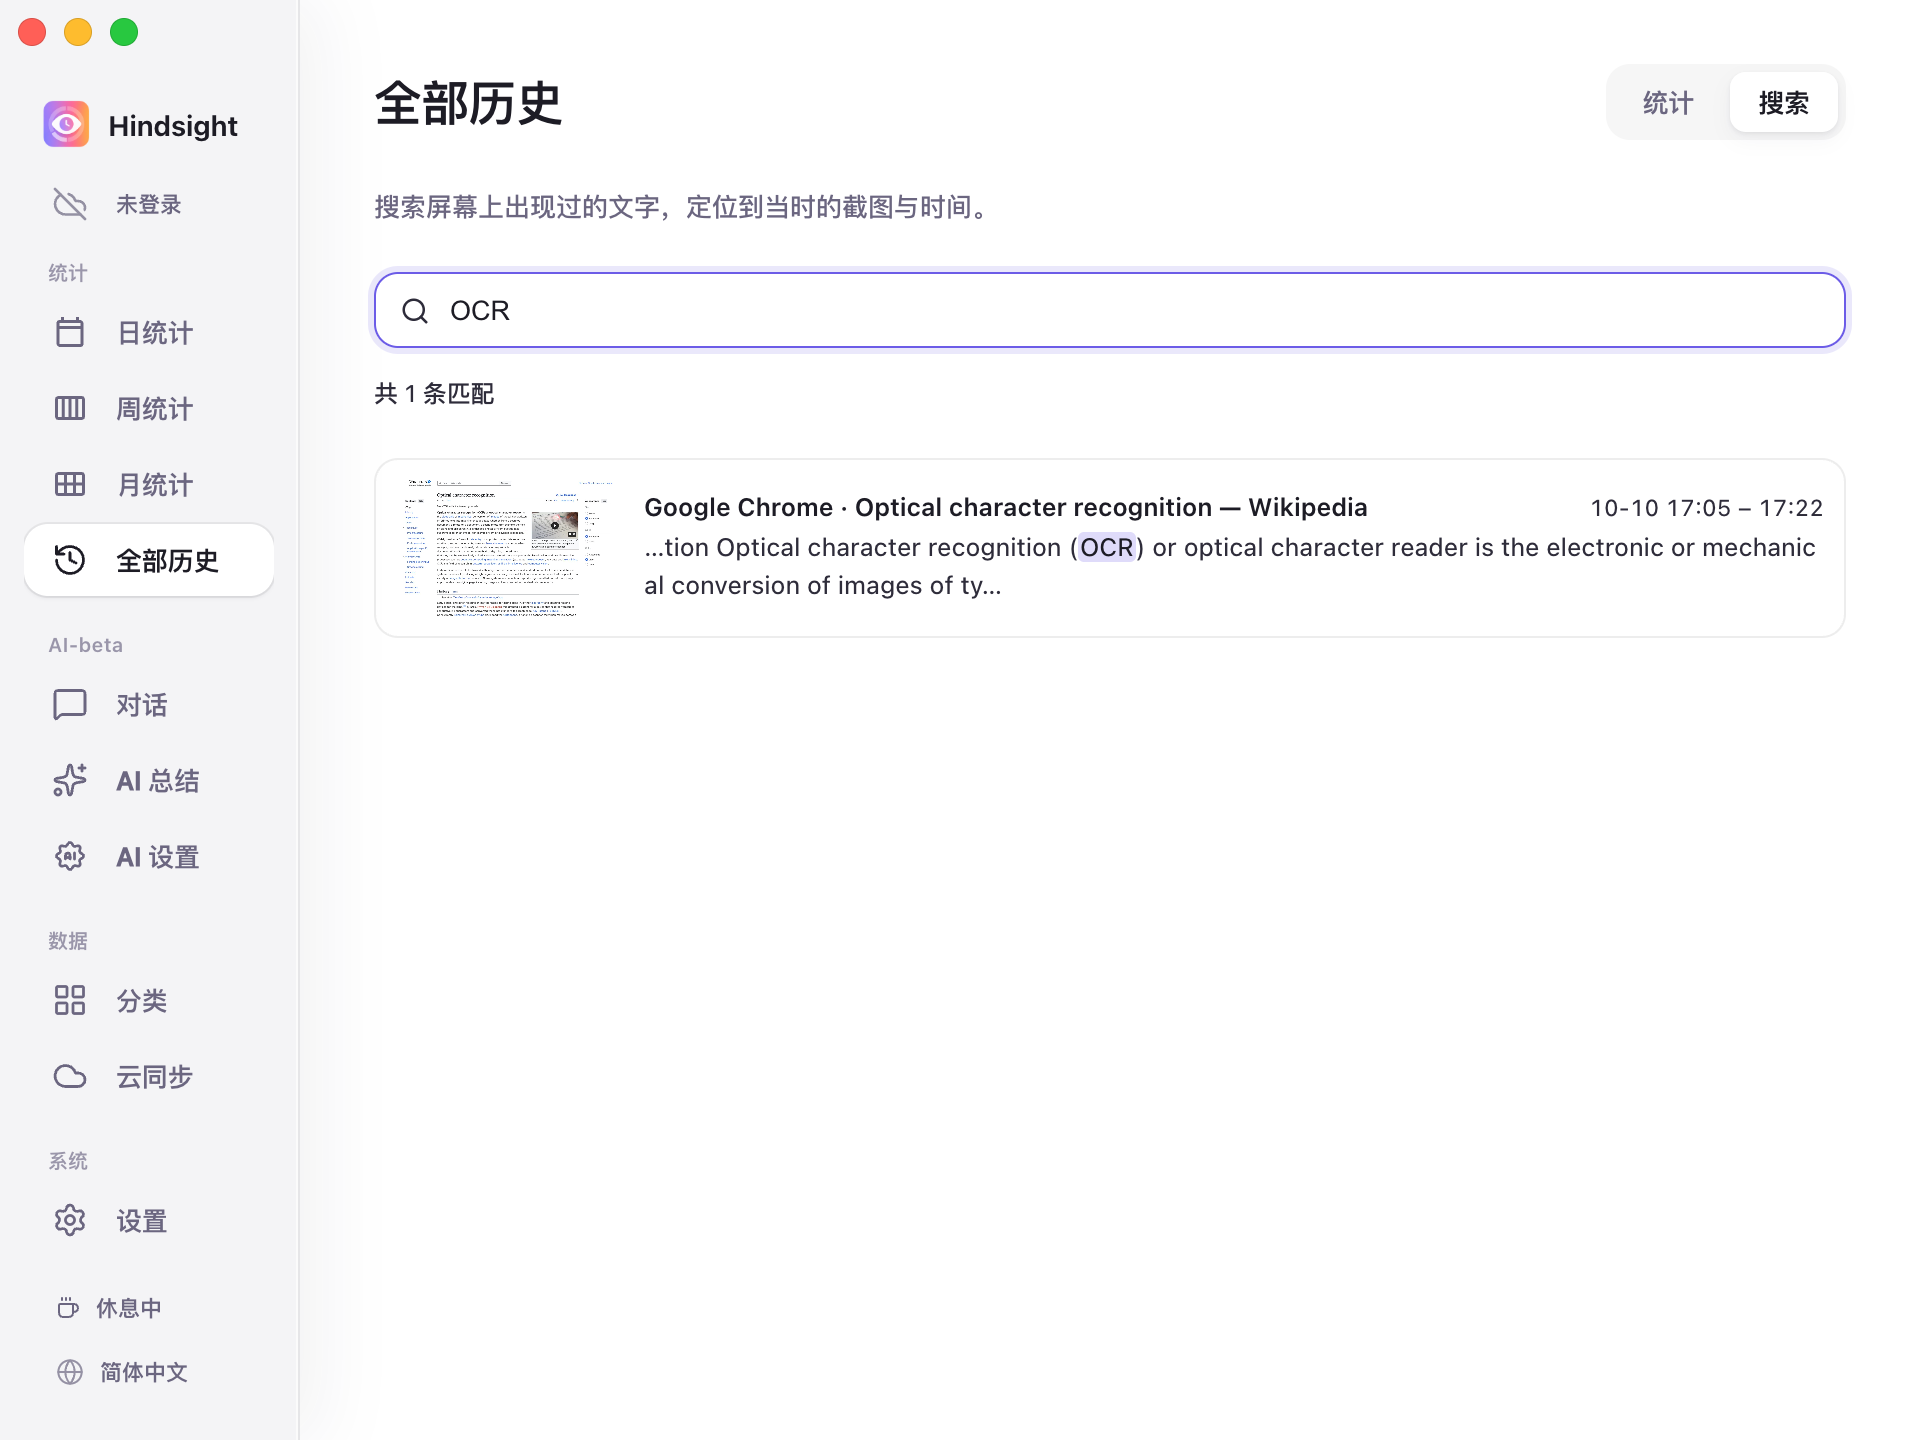The image size is (1920, 1440).
Task: Click the 共 1 条匹配 result count
Action: (434, 393)
